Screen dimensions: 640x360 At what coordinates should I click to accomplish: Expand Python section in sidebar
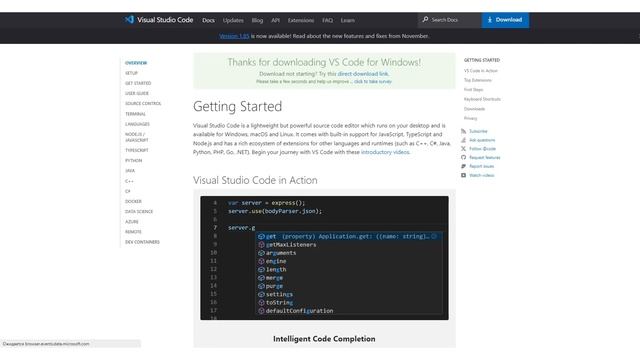pos(133,161)
